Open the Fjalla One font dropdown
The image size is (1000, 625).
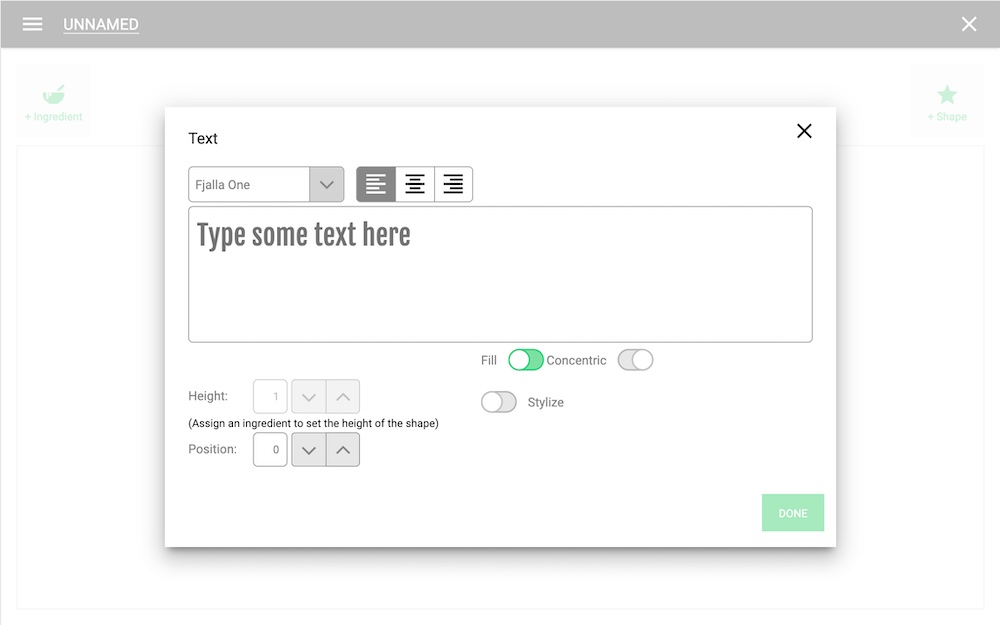(327, 184)
